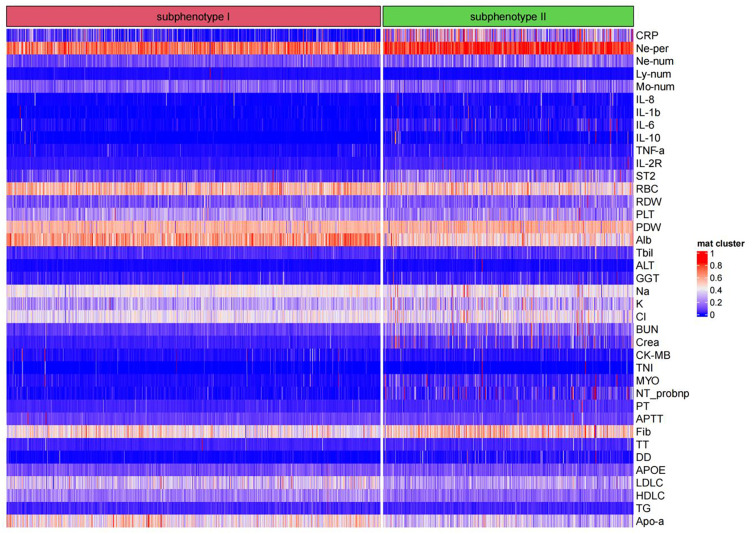Image resolution: width=753 pixels, height=534 pixels.
Task: Click the PT row label
Action: [643, 406]
